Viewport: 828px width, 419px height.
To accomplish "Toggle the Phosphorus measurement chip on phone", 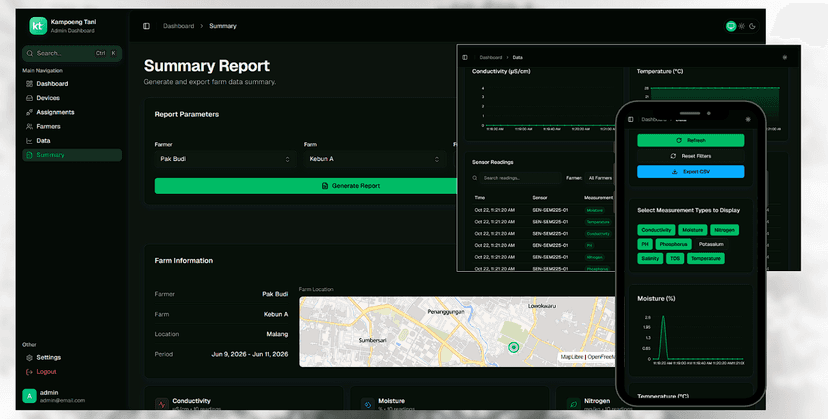I will [673, 244].
